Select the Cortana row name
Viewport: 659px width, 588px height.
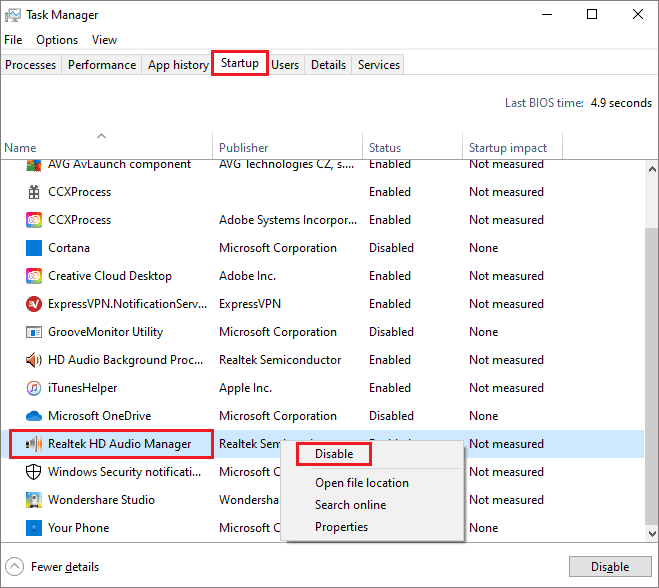point(69,248)
